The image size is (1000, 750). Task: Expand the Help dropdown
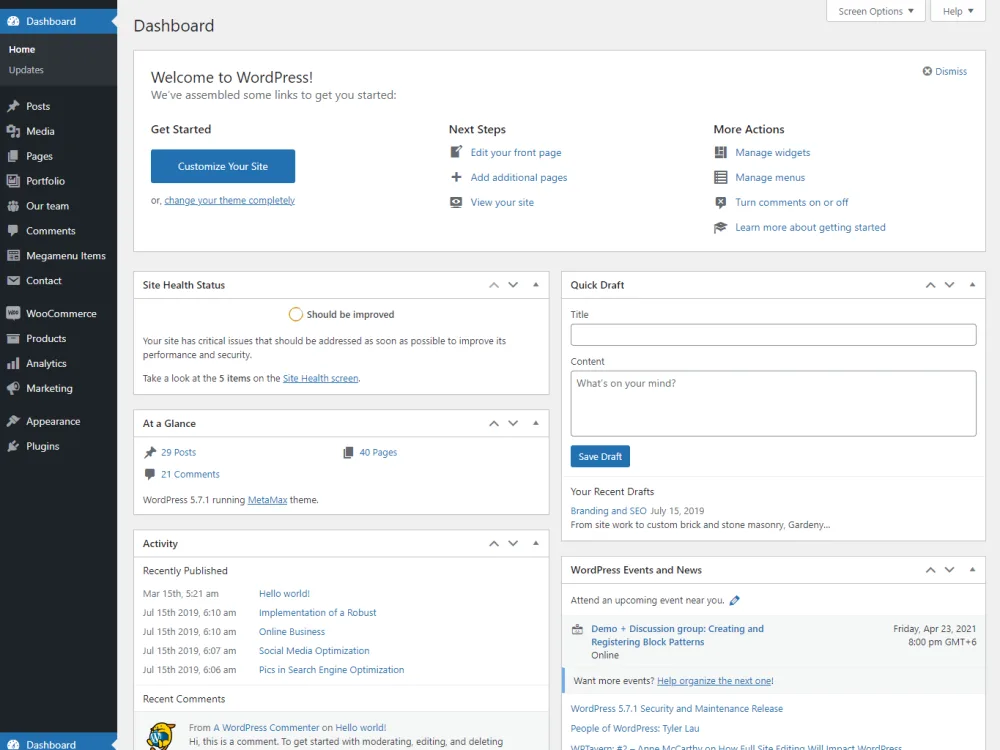[957, 11]
